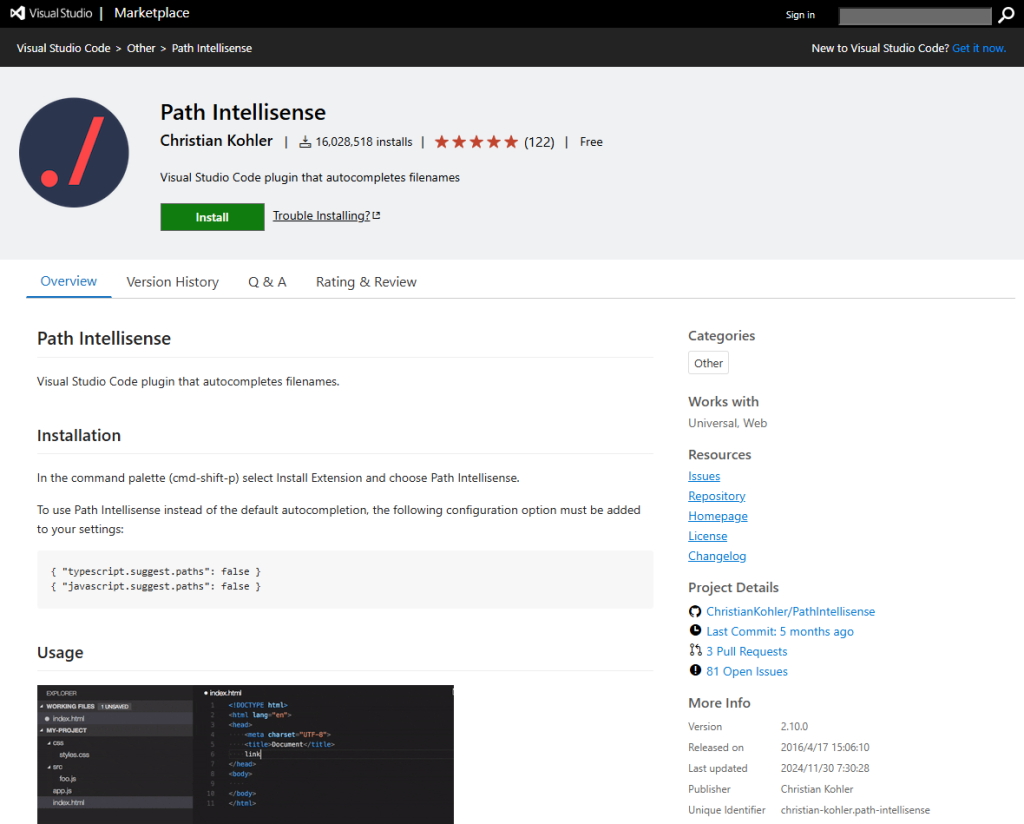
Task: Click the Universal, Web compatibility text
Action: point(728,423)
